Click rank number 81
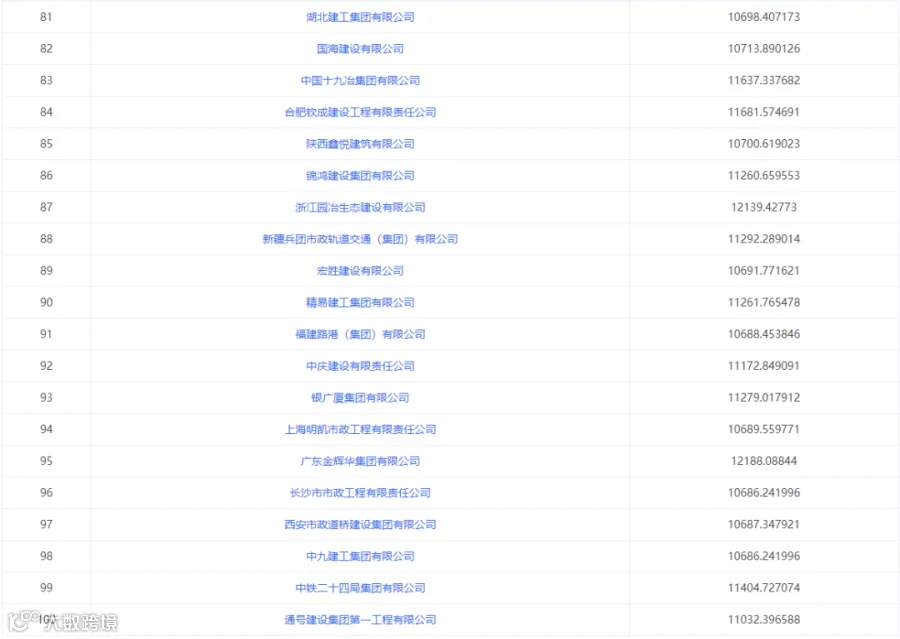This screenshot has height=639, width=900. [x=46, y=17]
